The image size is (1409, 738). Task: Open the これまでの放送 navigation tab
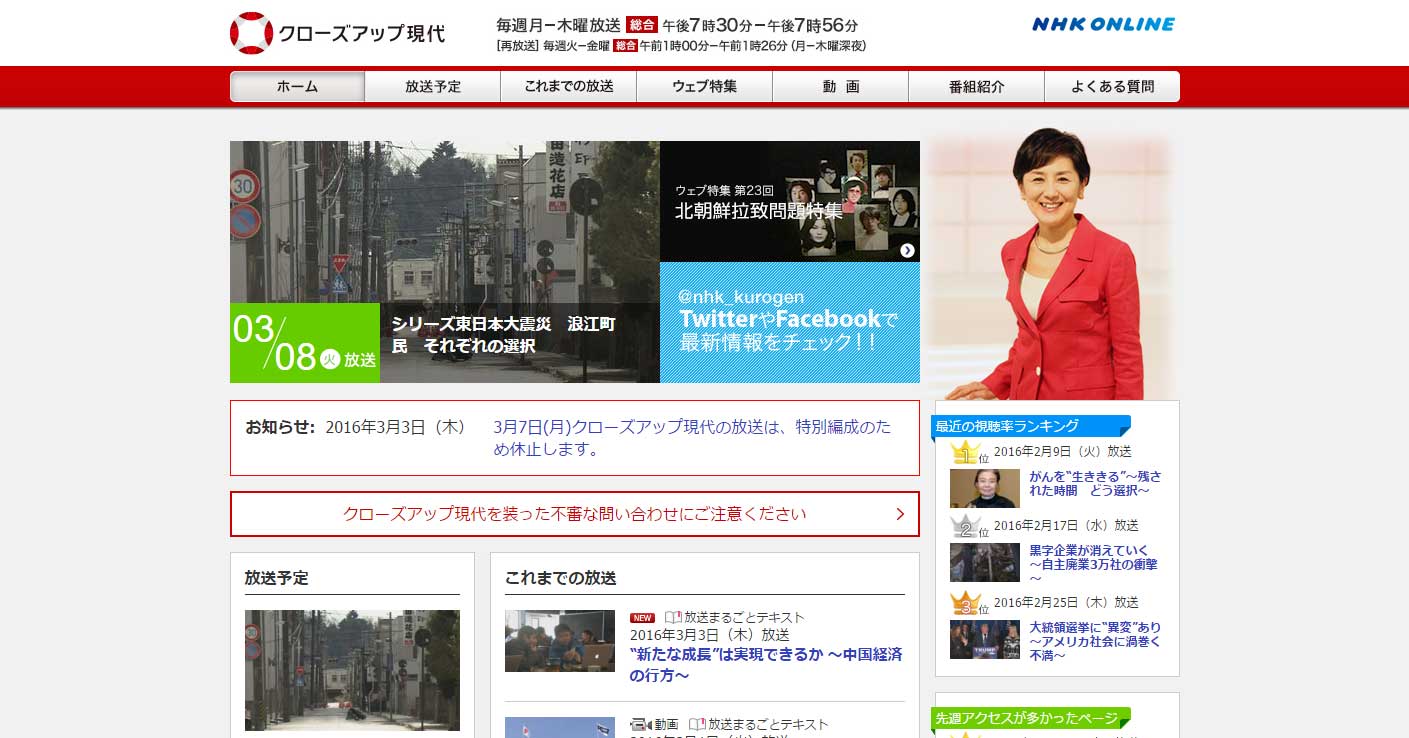(x=569, y=87)
